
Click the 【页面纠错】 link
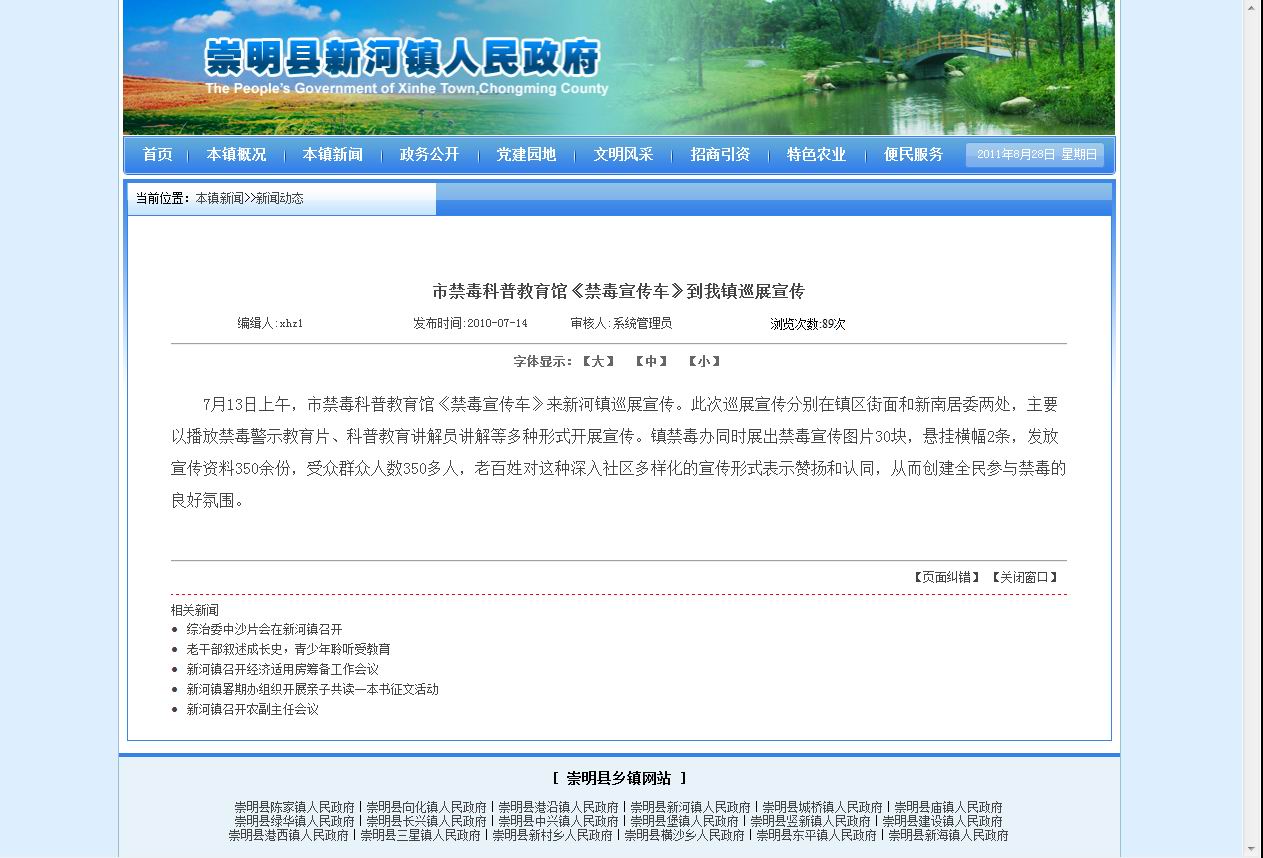(x=946, y=577)
